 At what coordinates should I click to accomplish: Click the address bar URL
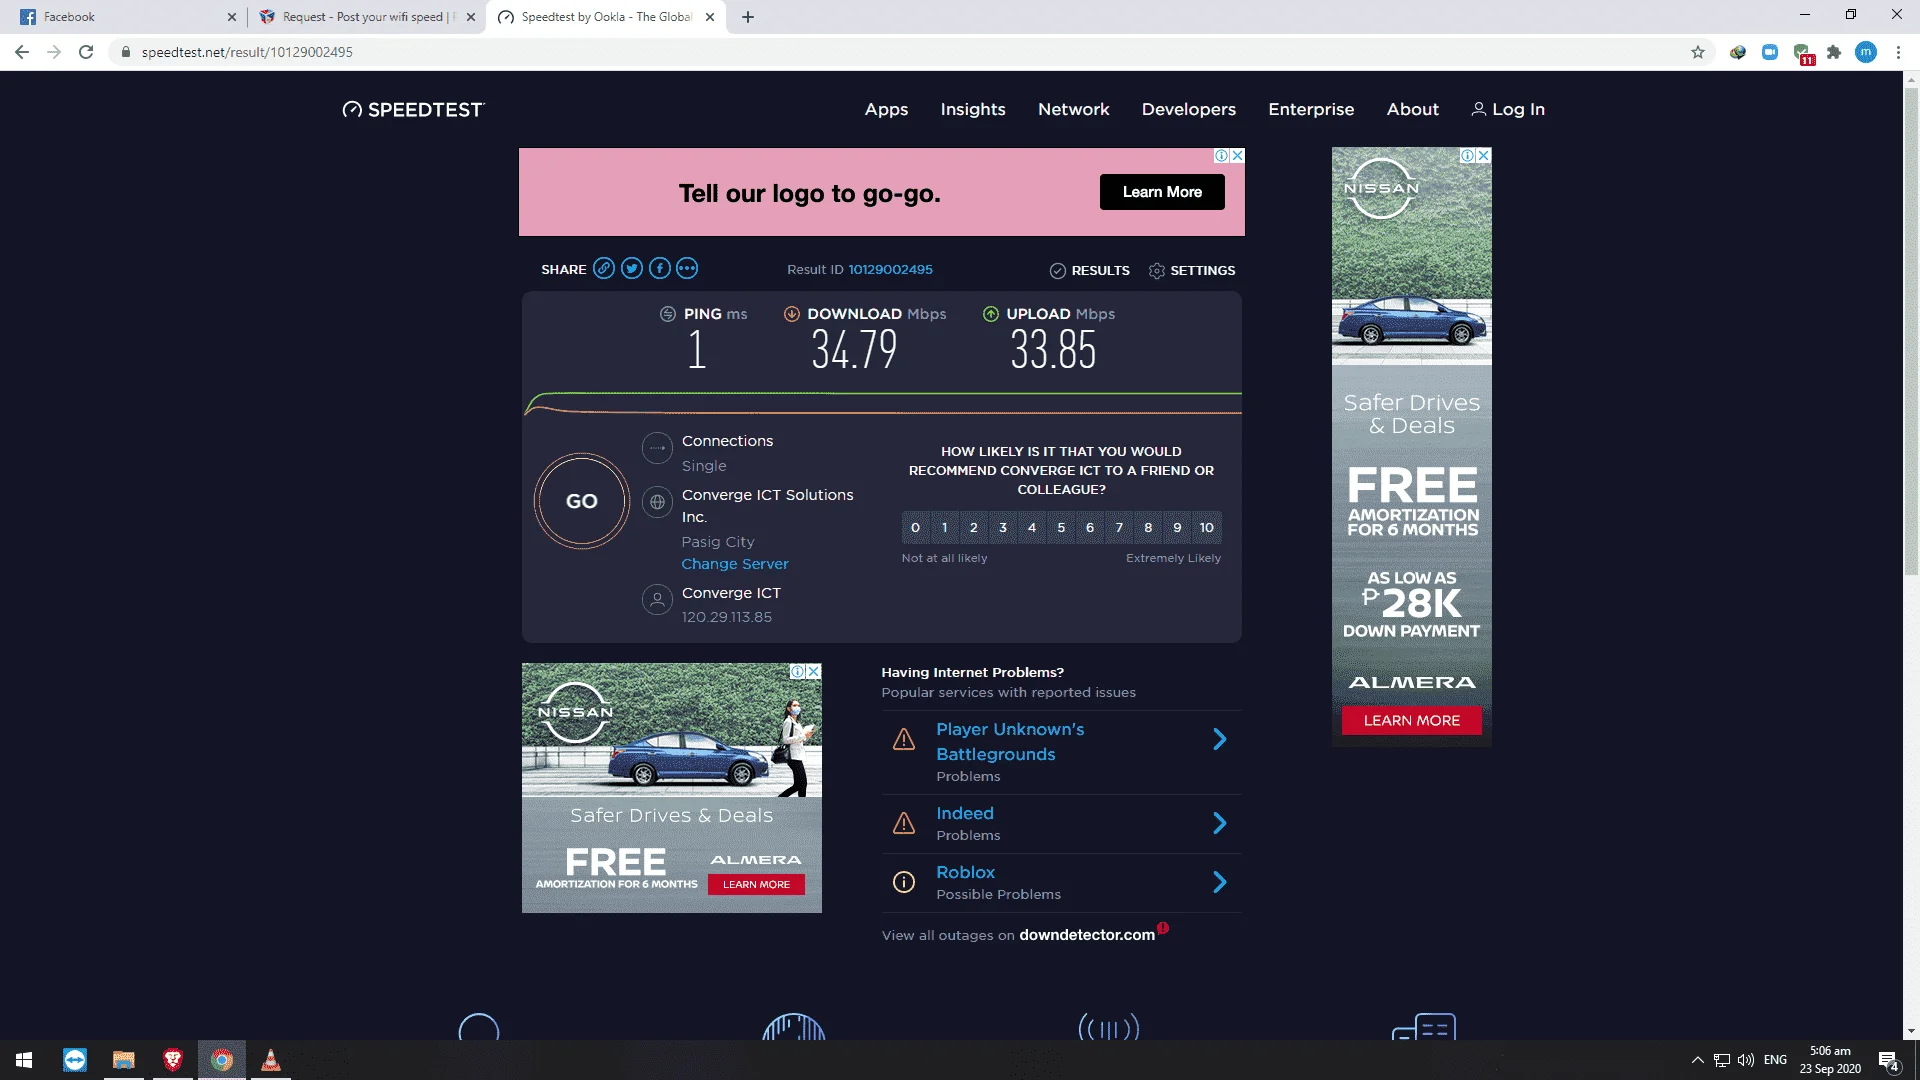[247, 52]
